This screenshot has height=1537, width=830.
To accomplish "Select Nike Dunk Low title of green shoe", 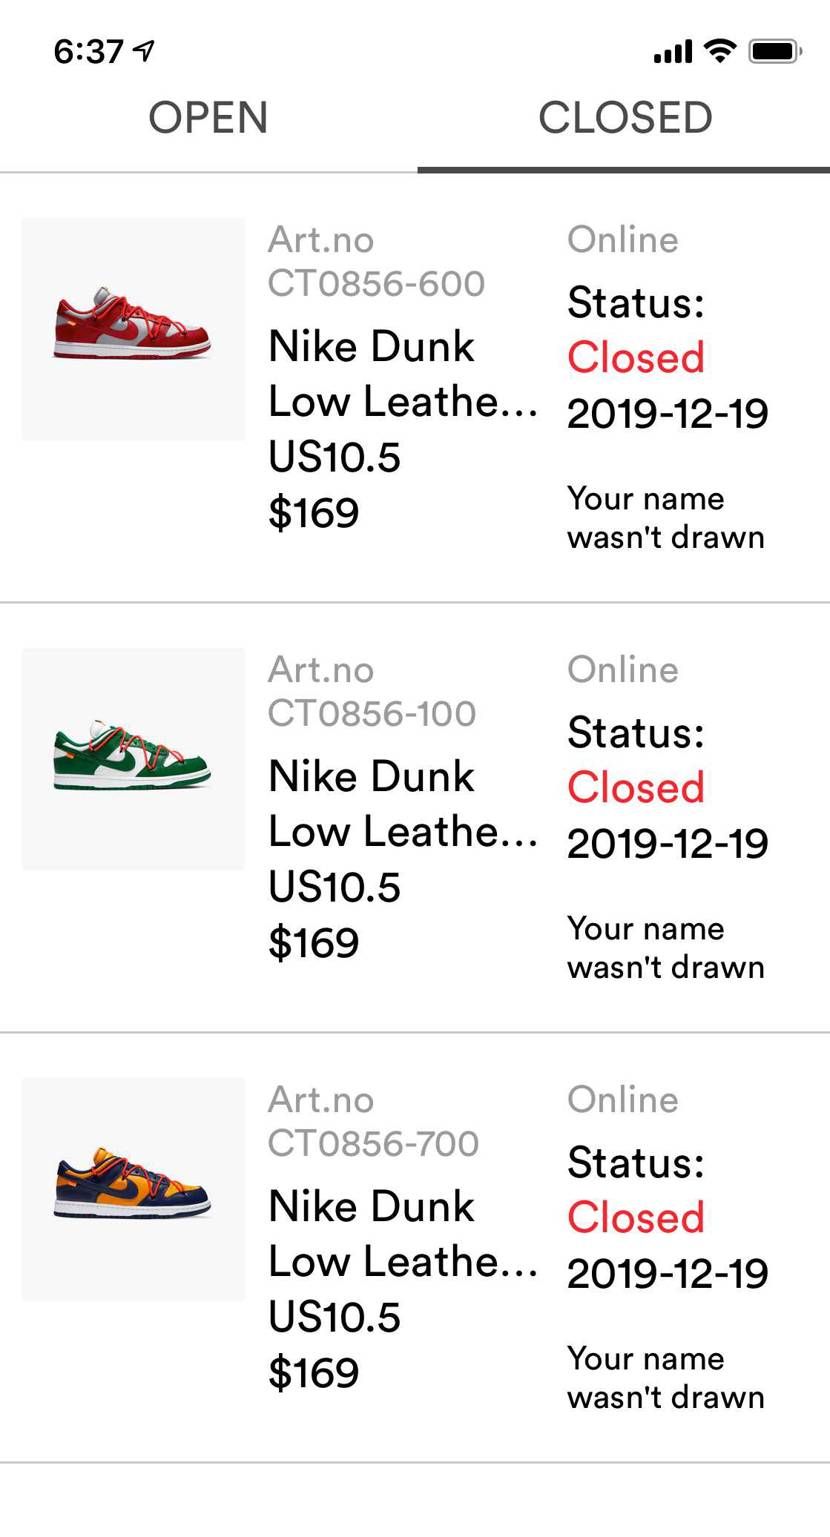I will click(403, 804).
